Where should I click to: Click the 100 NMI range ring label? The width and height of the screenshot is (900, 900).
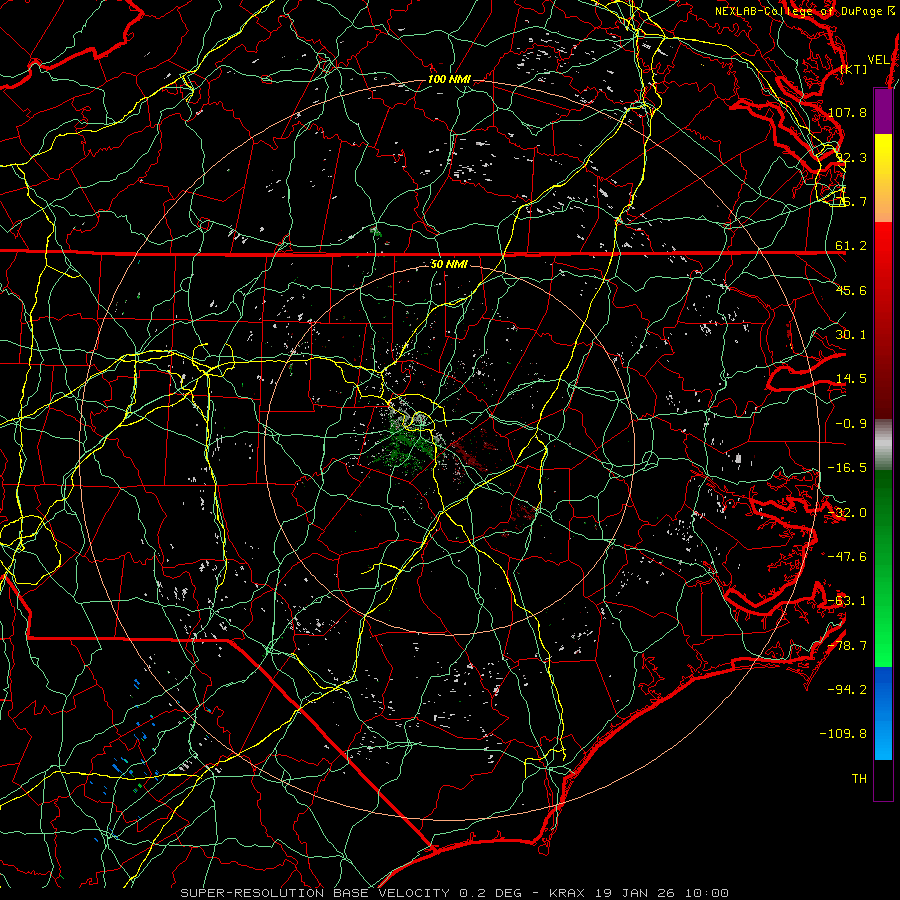(x=449, y=79)
